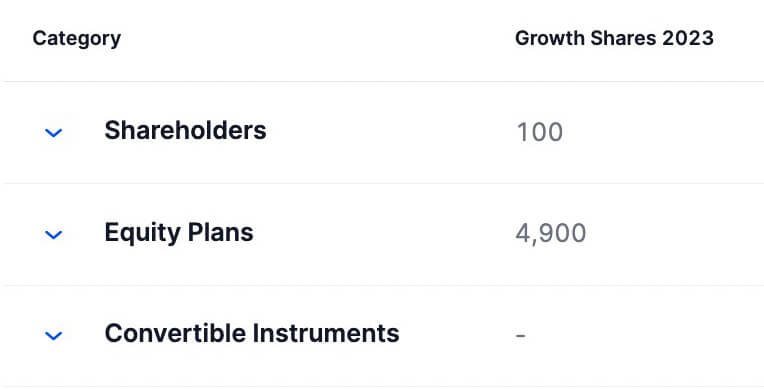Click the 4,900 value for Equity Plans
The image size is (764, 389).
[x=551, y=233]
